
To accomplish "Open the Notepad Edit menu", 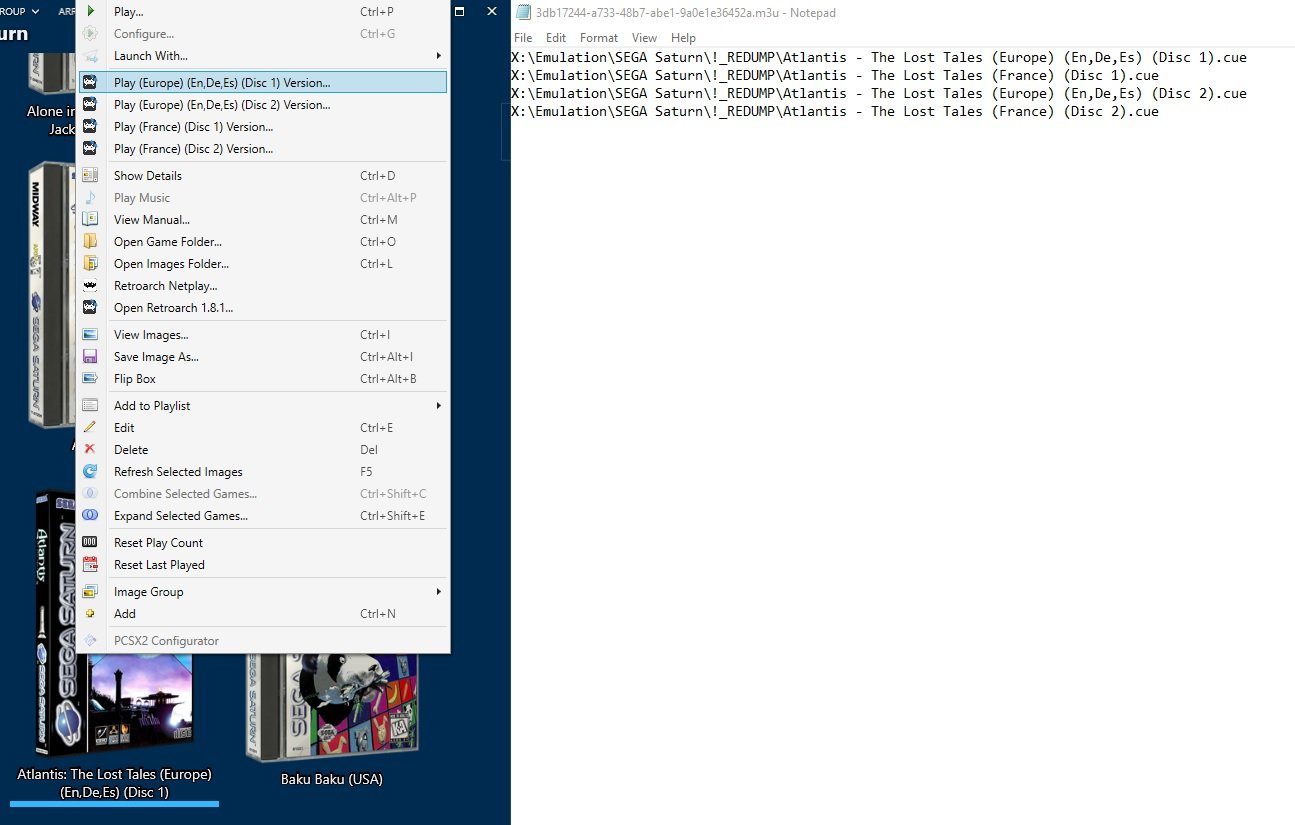I will tap(556, 38).
